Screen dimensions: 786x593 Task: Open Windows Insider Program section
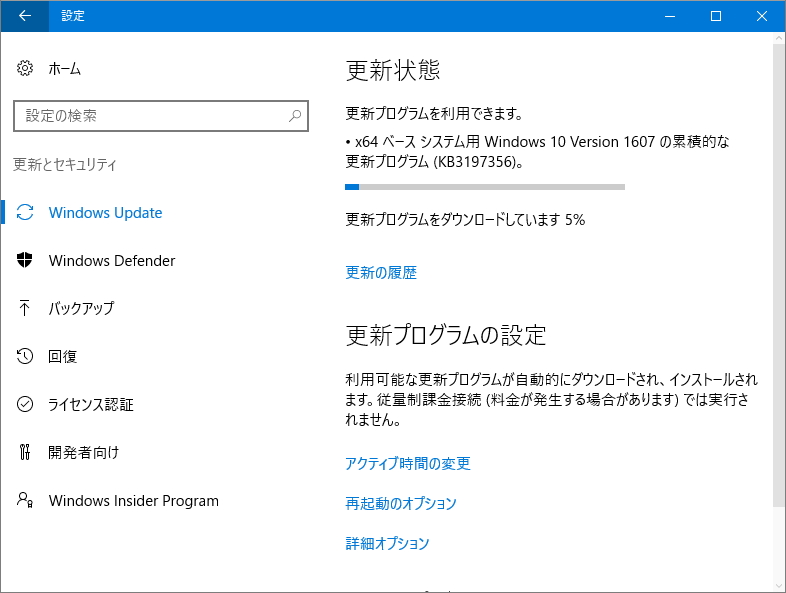click(133, 501)
